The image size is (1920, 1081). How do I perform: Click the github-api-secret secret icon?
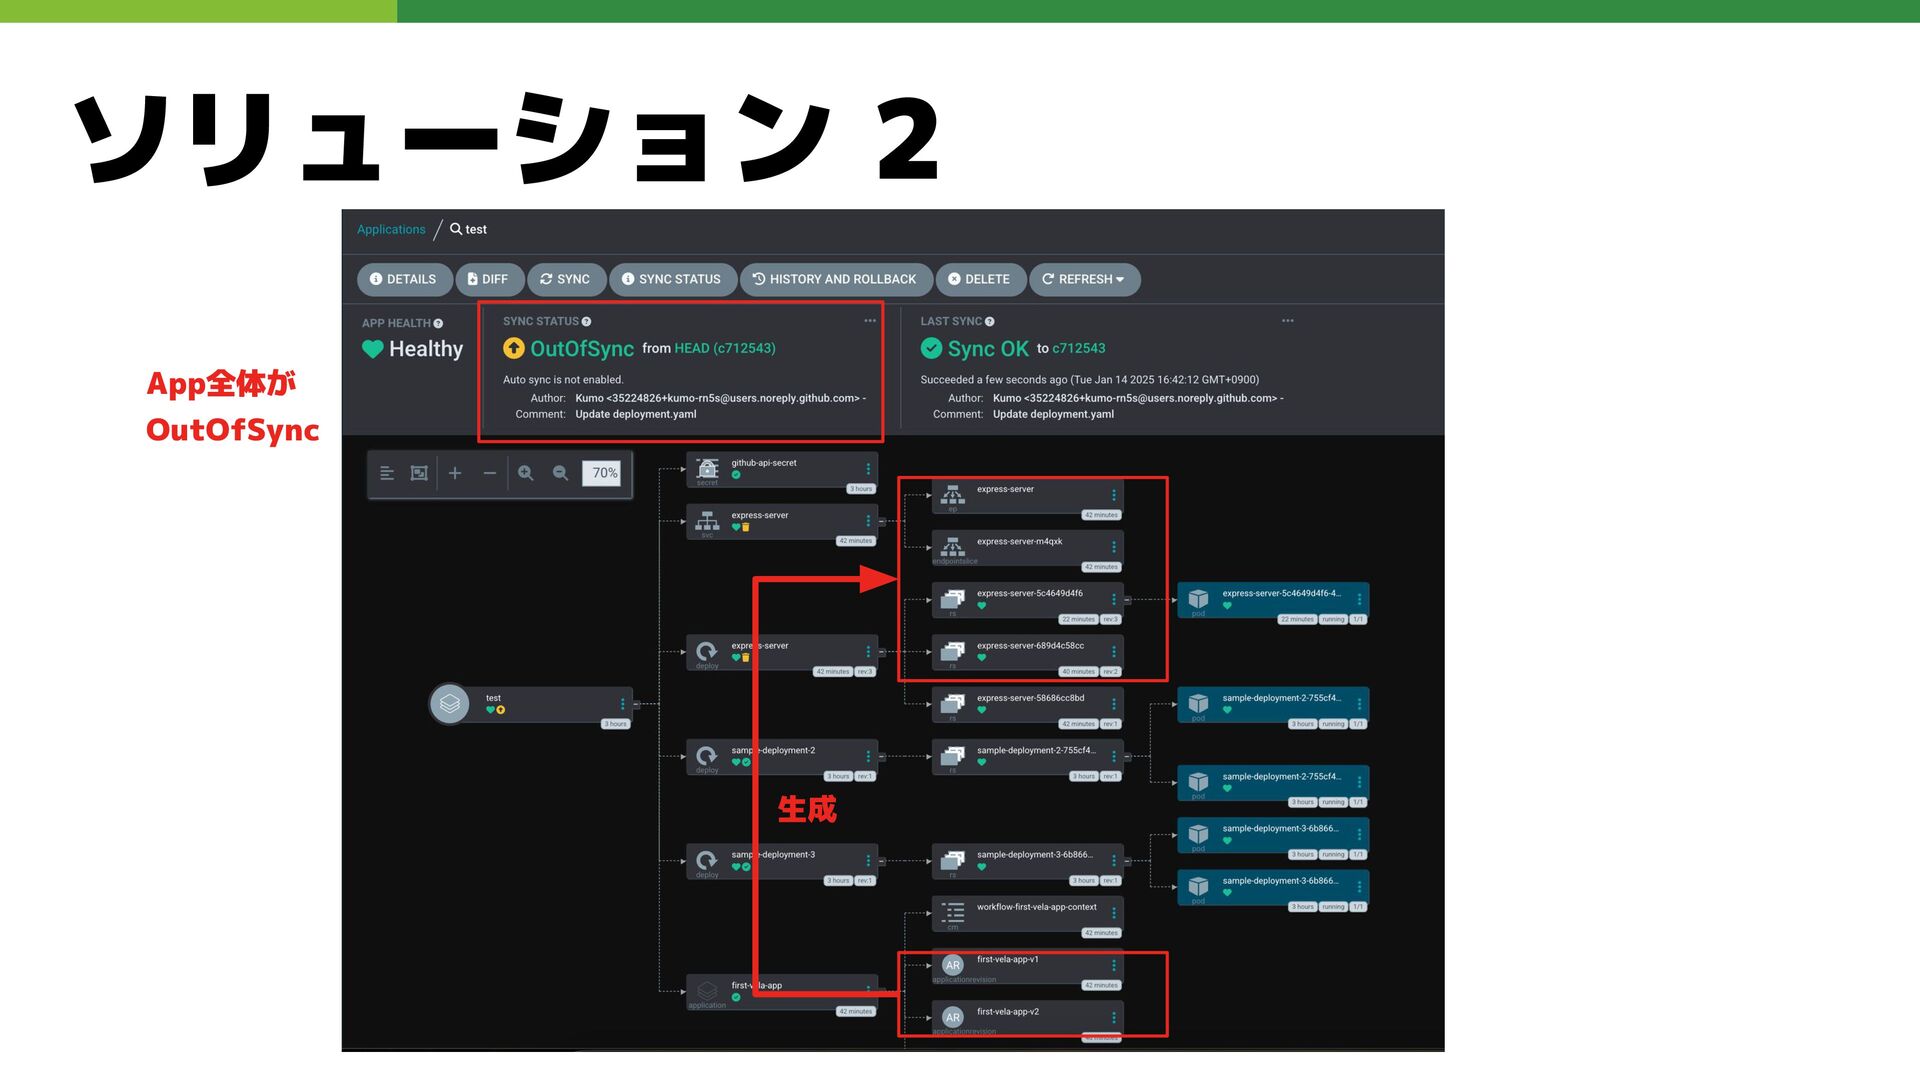(x=708, y=468)
